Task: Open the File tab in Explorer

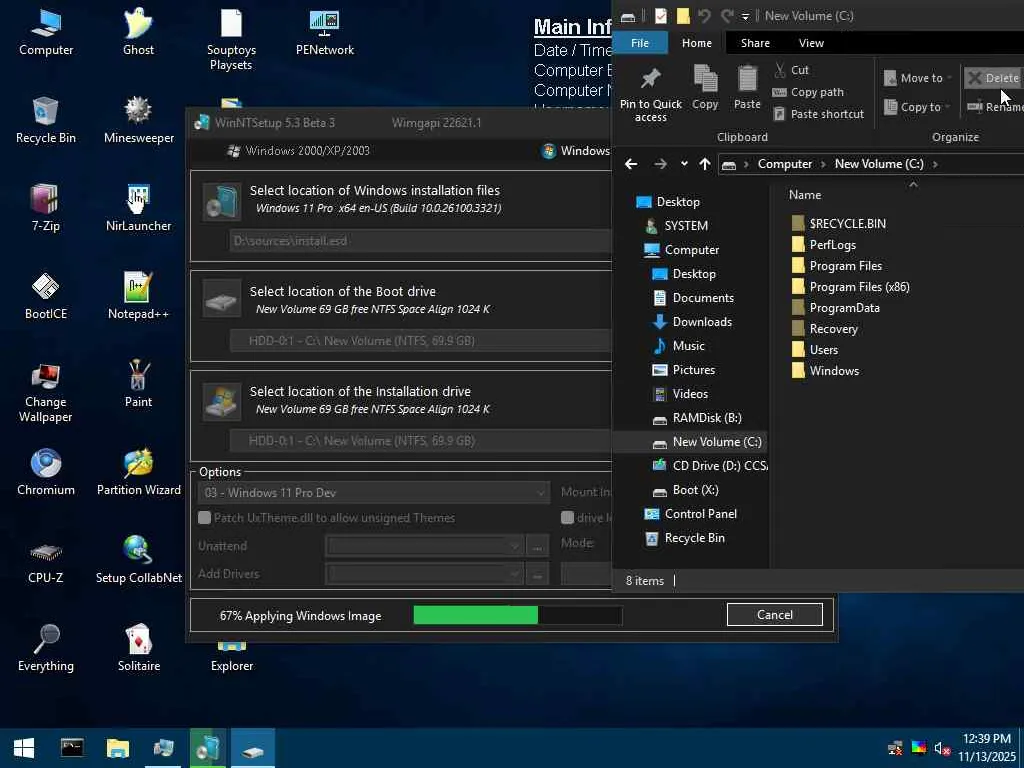Action: coord(640,43)
